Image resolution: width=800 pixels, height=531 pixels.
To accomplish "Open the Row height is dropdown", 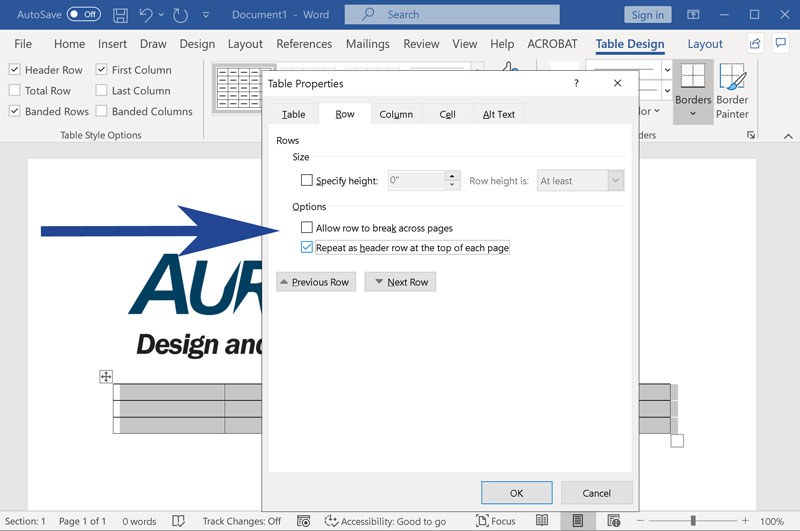I will [x=615, y=181].
